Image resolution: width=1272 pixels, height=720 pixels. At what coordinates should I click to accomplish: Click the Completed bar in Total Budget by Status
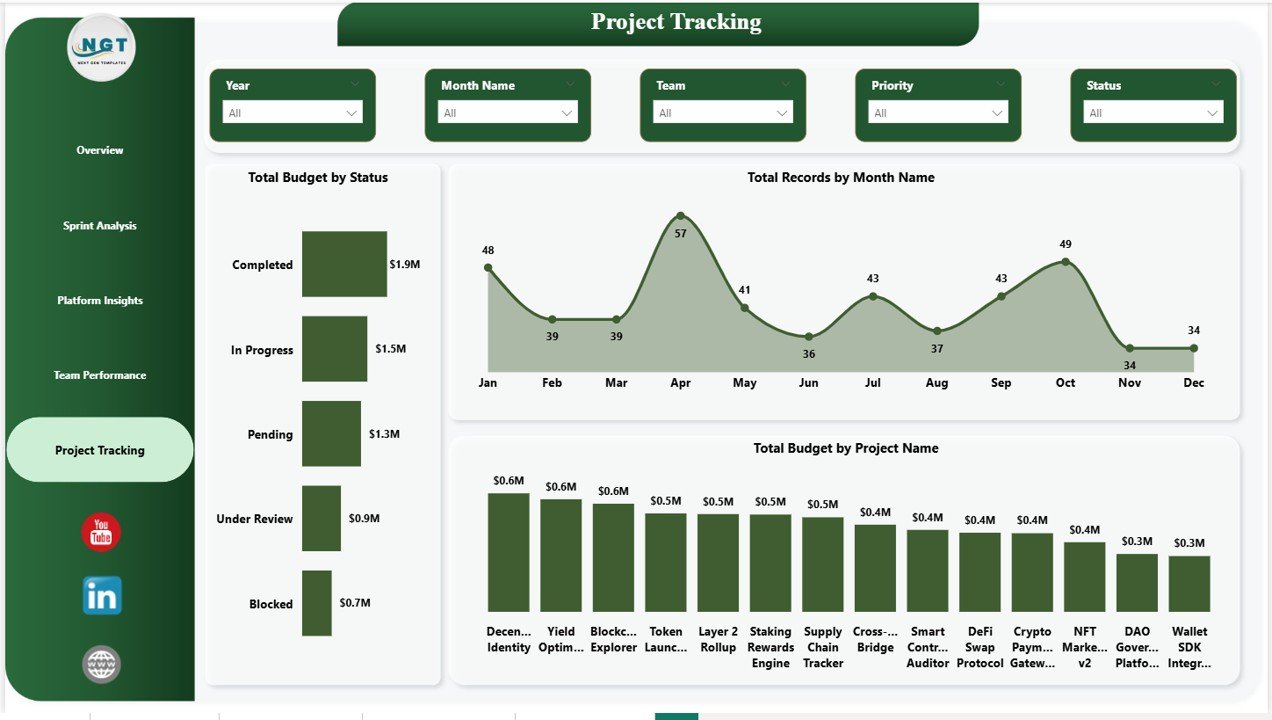point(343,265)
